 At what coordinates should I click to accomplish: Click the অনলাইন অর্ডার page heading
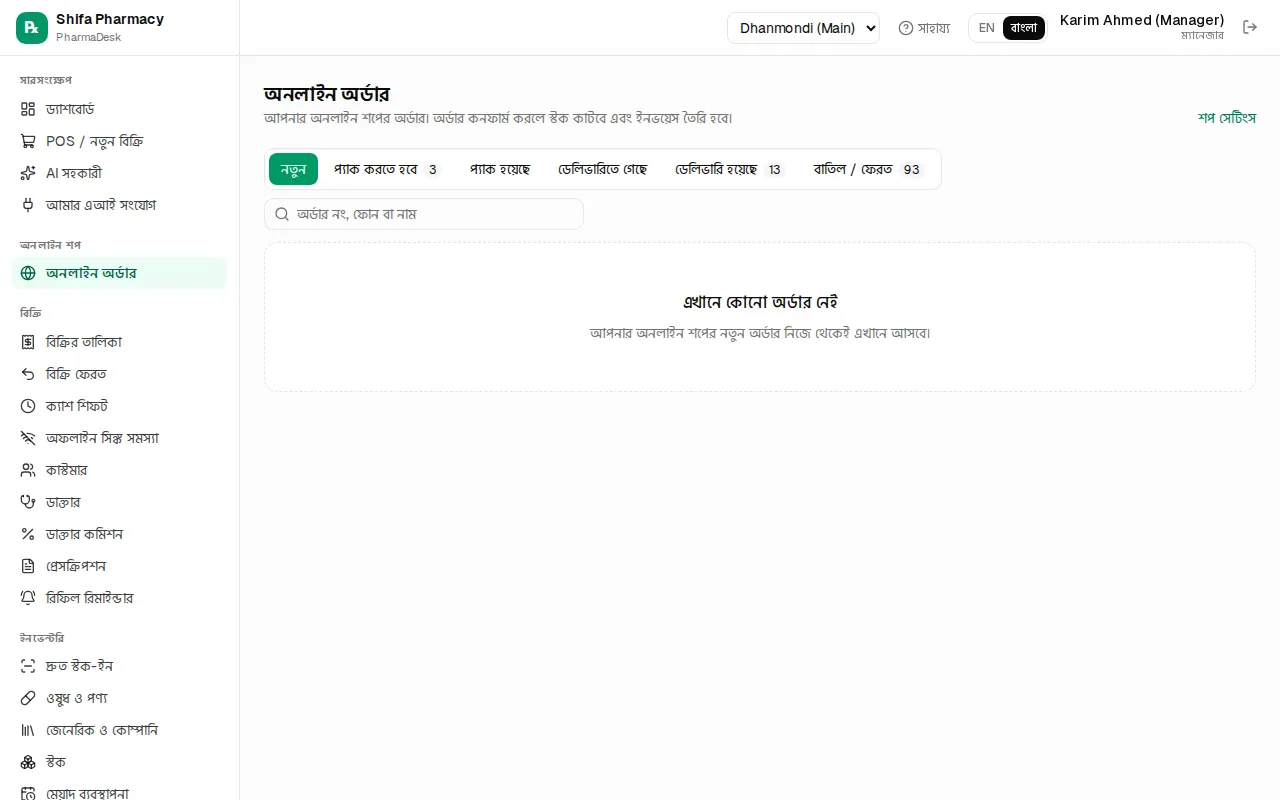[327, 94]
